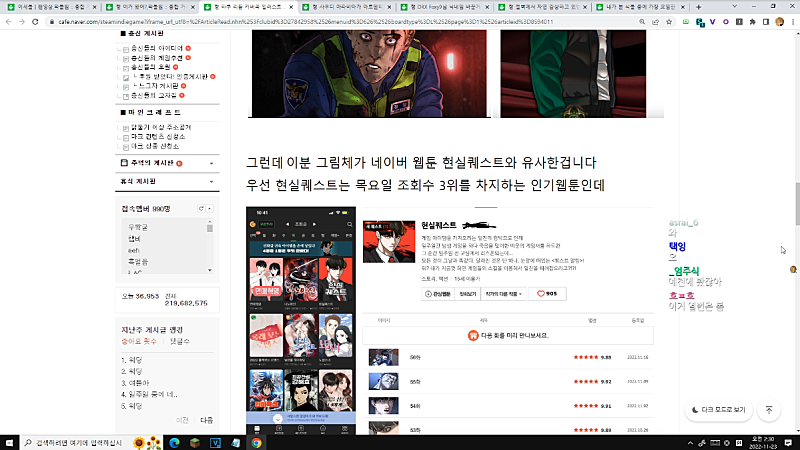
Task: Click the green screen-capture extension icon
Action: (686, 22)
